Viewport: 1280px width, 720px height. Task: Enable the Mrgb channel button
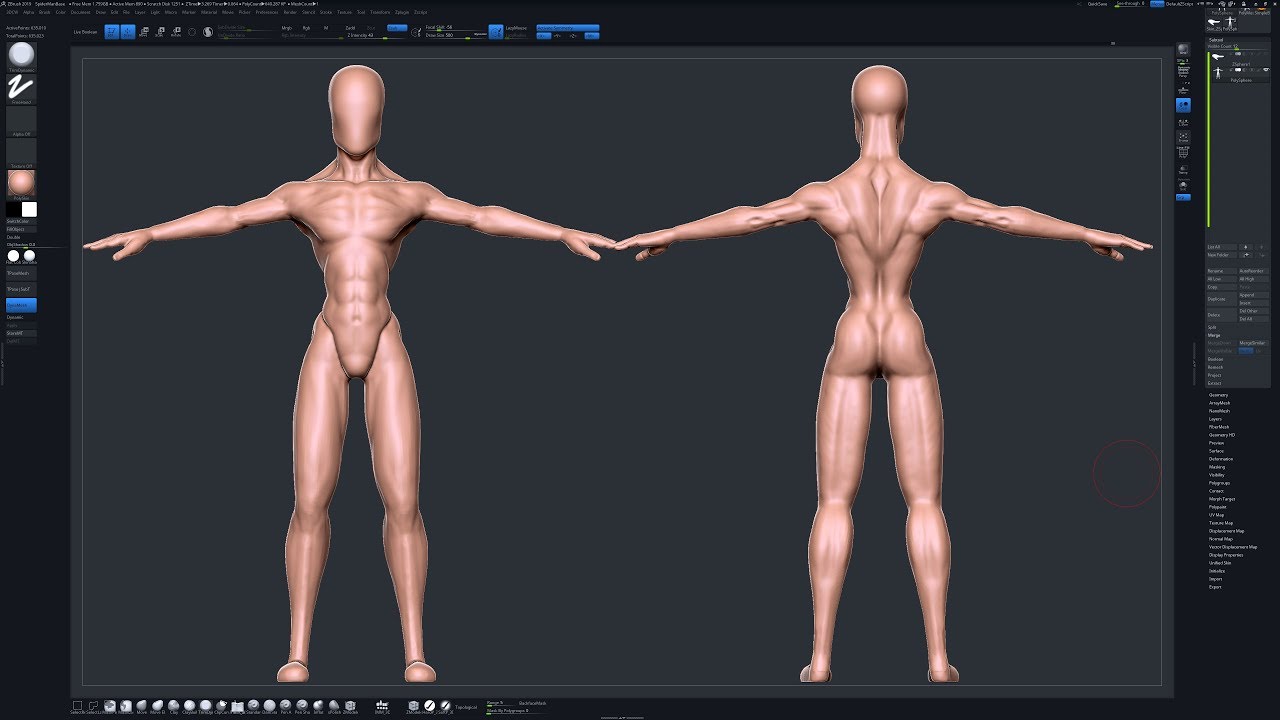[x=287, y=28]
